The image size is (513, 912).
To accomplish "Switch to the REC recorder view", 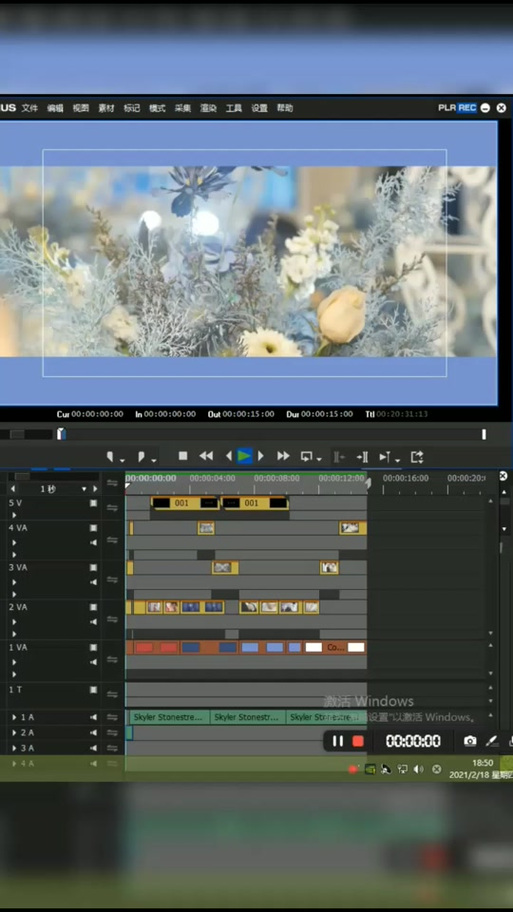I will coord(467,108).
